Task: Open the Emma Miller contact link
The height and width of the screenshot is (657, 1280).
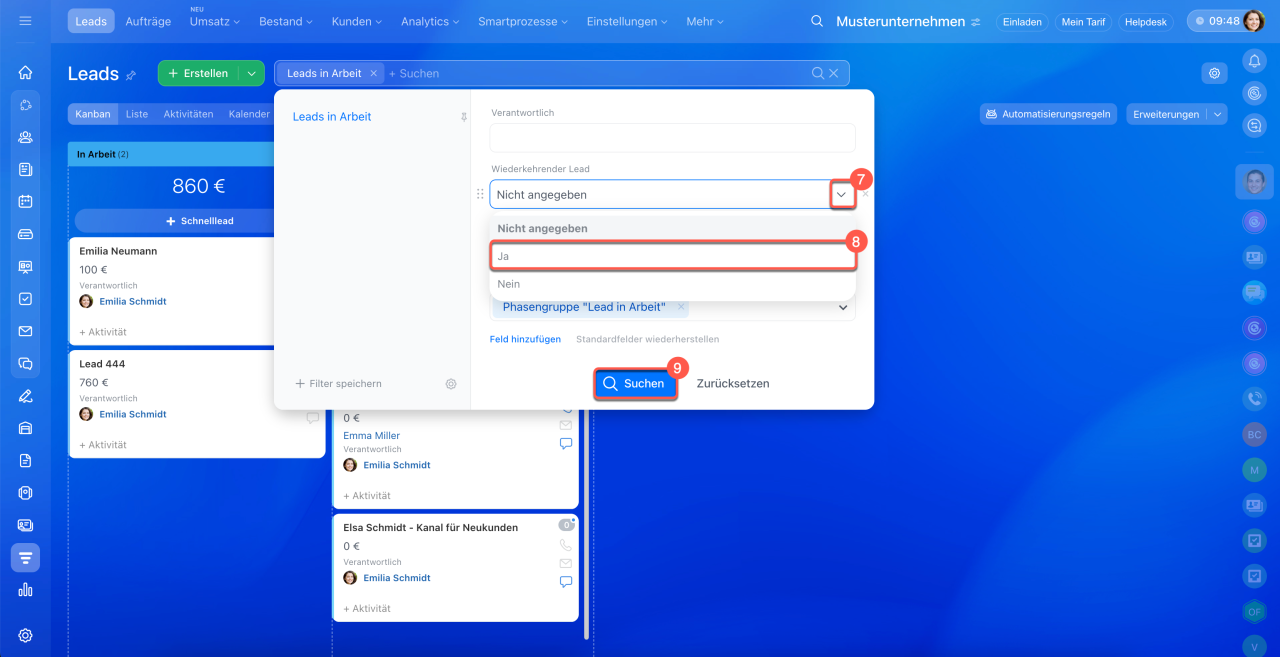Action: 371,436
